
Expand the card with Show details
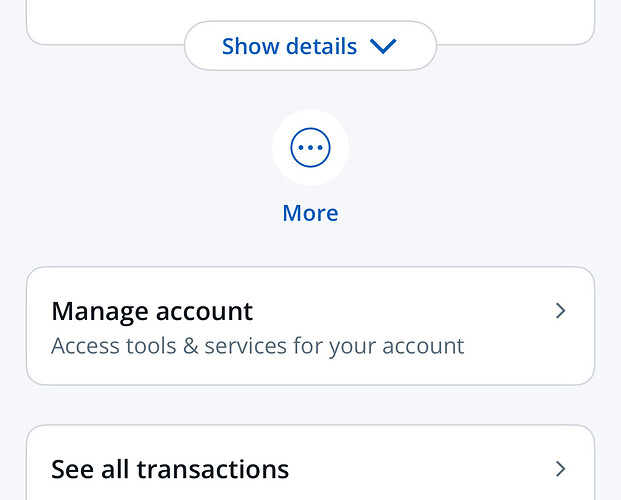coord(310,46)
